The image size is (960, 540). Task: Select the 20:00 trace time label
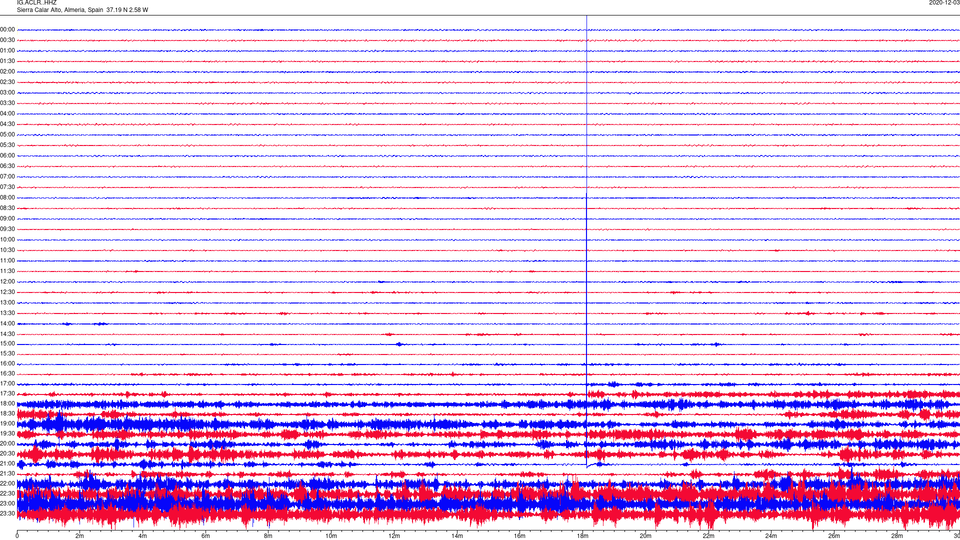pyautogui.click(x=7, y=444)
